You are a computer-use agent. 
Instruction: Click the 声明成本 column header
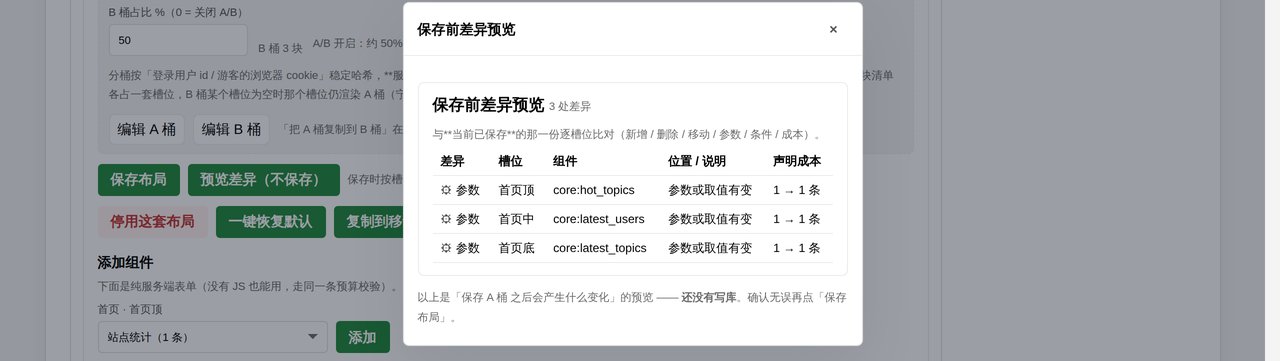click(x=797, y=161)
